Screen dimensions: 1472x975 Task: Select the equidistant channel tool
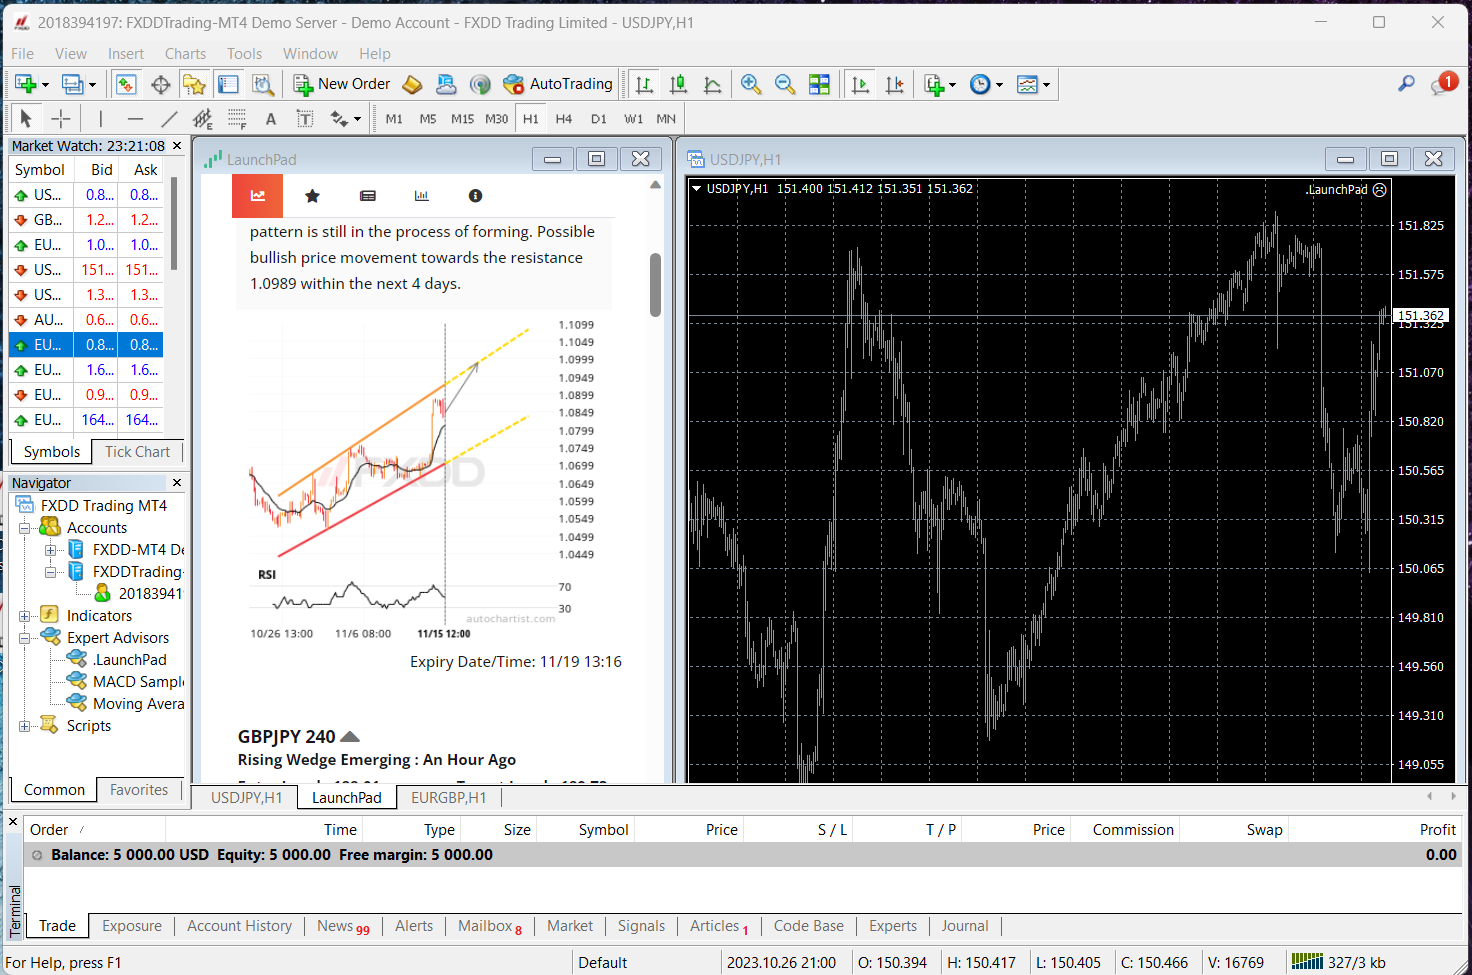click(203, 119)
